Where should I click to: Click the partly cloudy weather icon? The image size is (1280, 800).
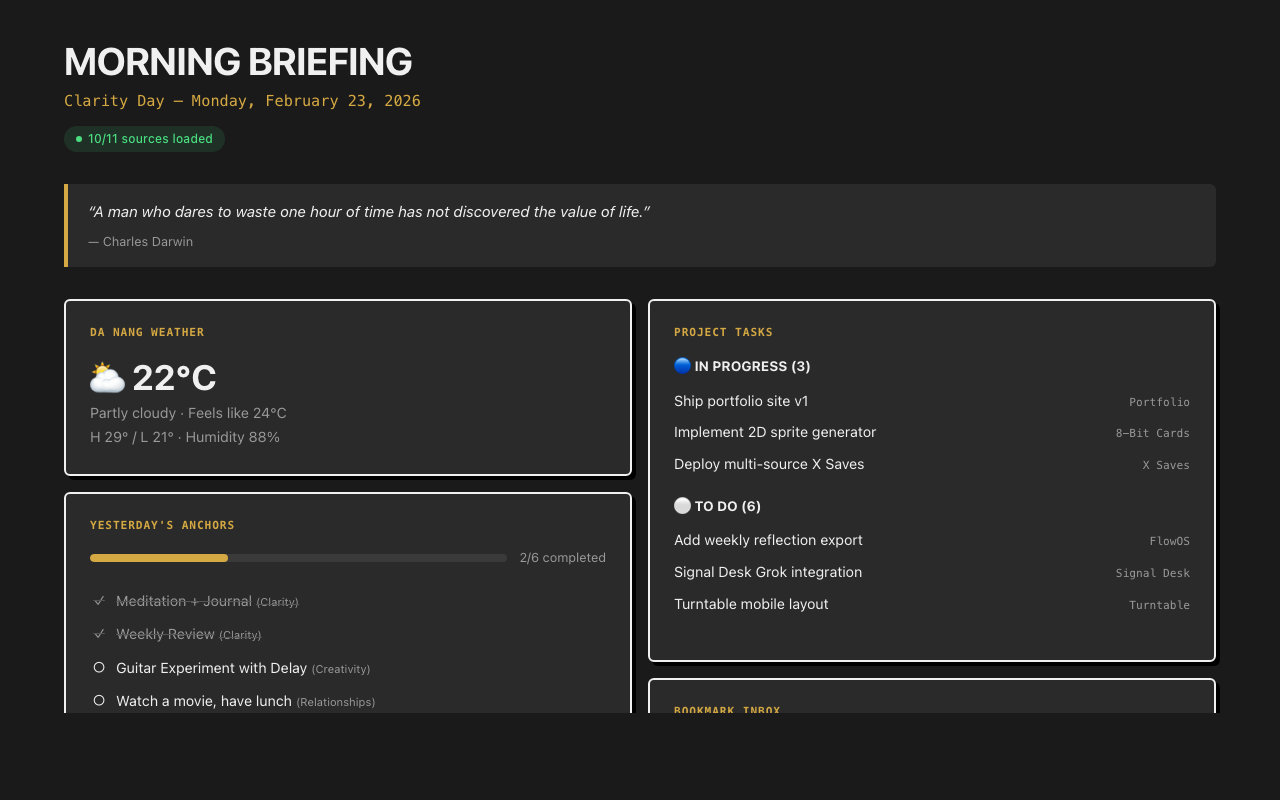(106, 378)
